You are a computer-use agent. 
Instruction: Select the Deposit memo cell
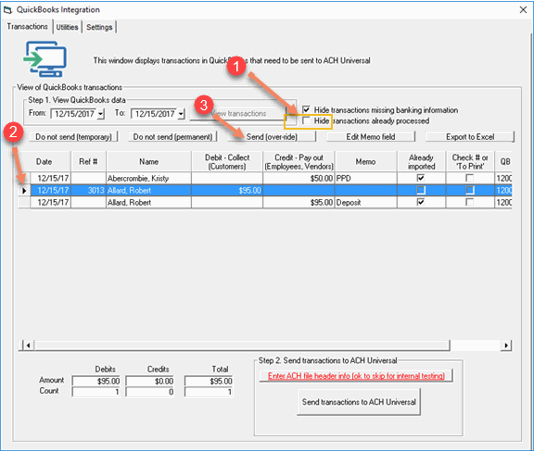pos(366,203)
